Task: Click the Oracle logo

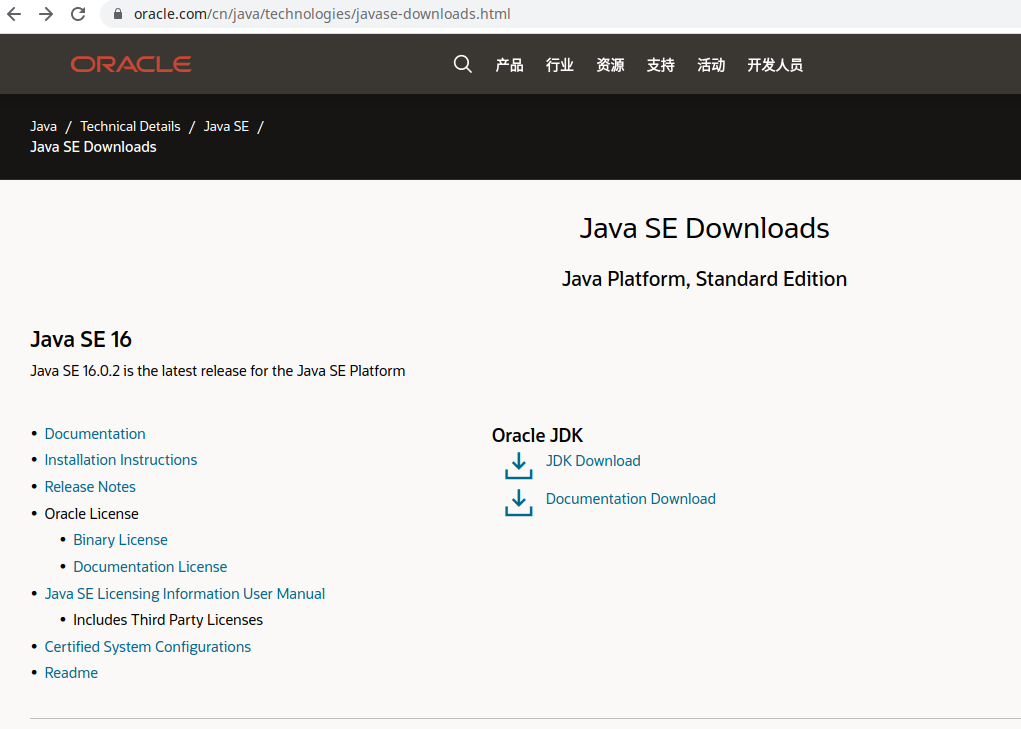Action: click(x=130, y=63)
